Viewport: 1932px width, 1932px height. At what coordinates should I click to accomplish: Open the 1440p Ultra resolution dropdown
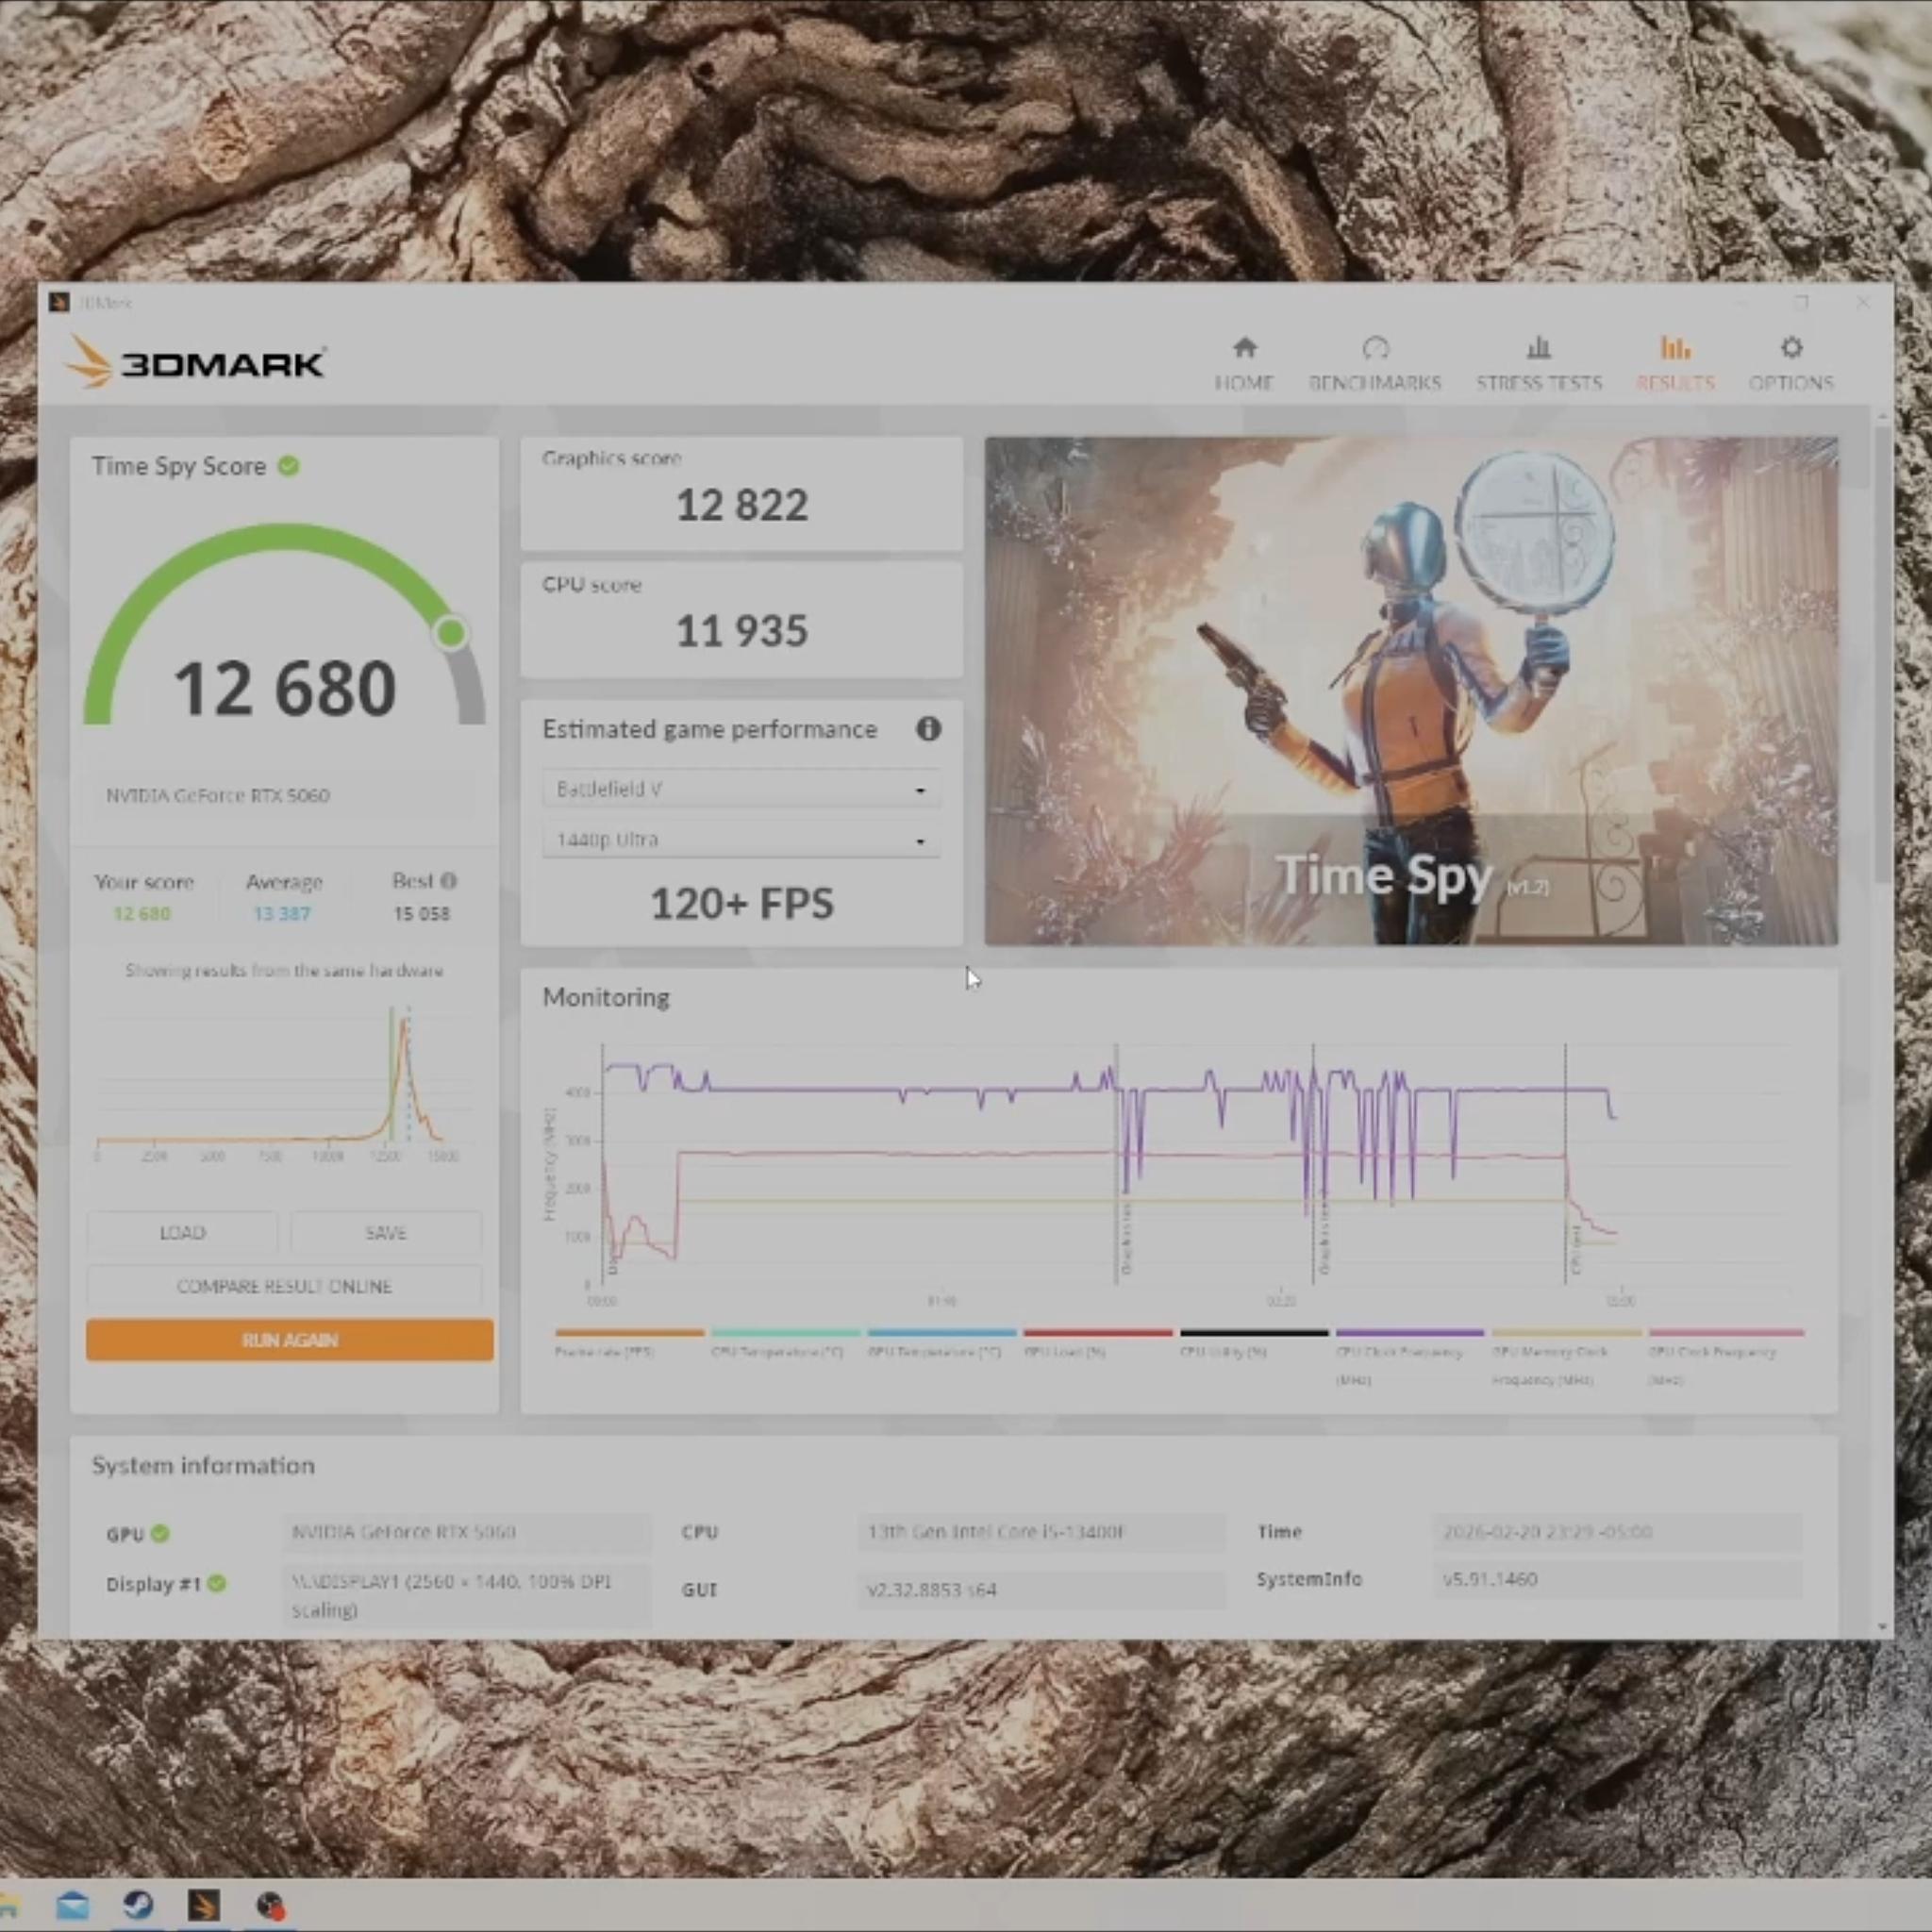(741, 840)
